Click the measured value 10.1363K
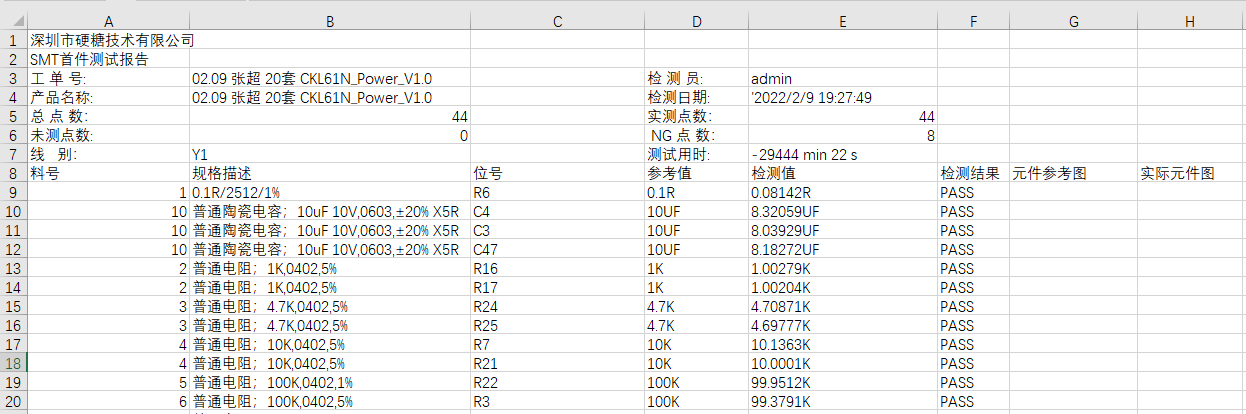 [843, 344]
